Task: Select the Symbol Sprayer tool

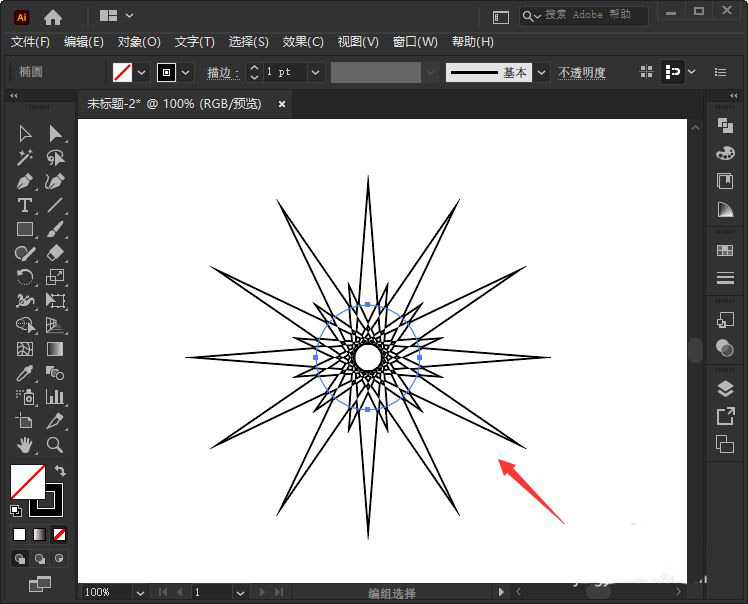Action: coord(25,397)
